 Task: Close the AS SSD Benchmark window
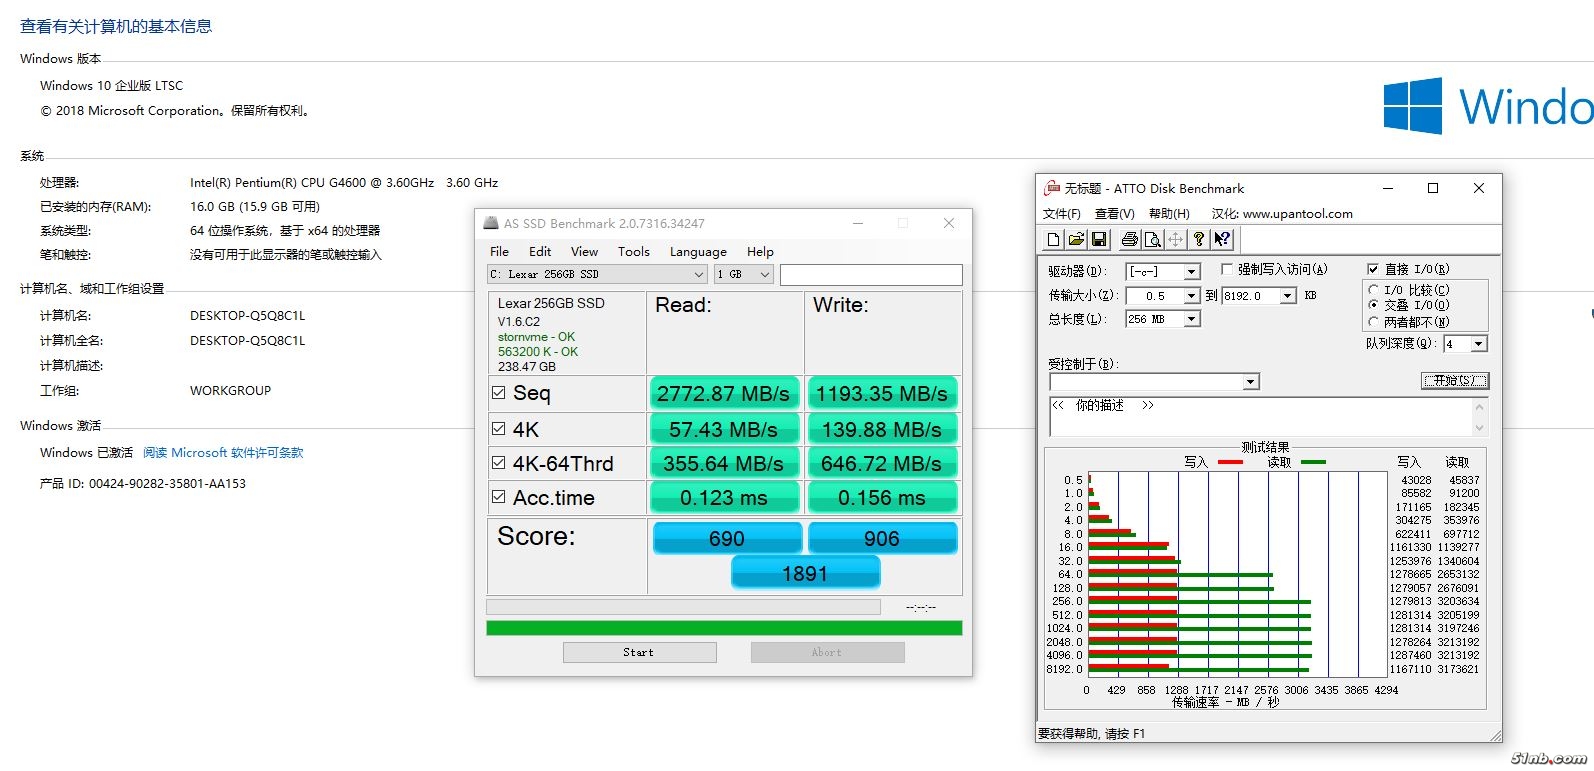click(x=948, y=223)
